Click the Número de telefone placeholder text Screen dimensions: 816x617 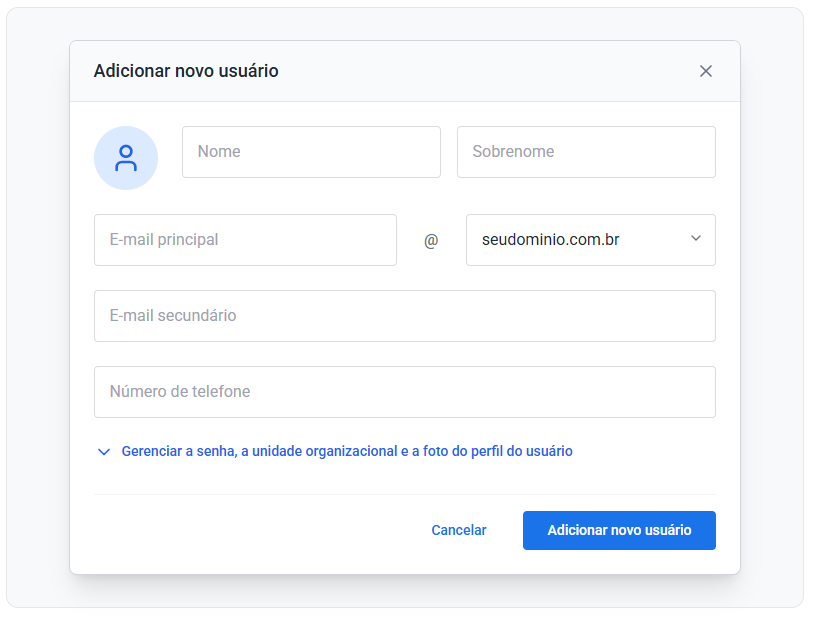pos(180,392)
